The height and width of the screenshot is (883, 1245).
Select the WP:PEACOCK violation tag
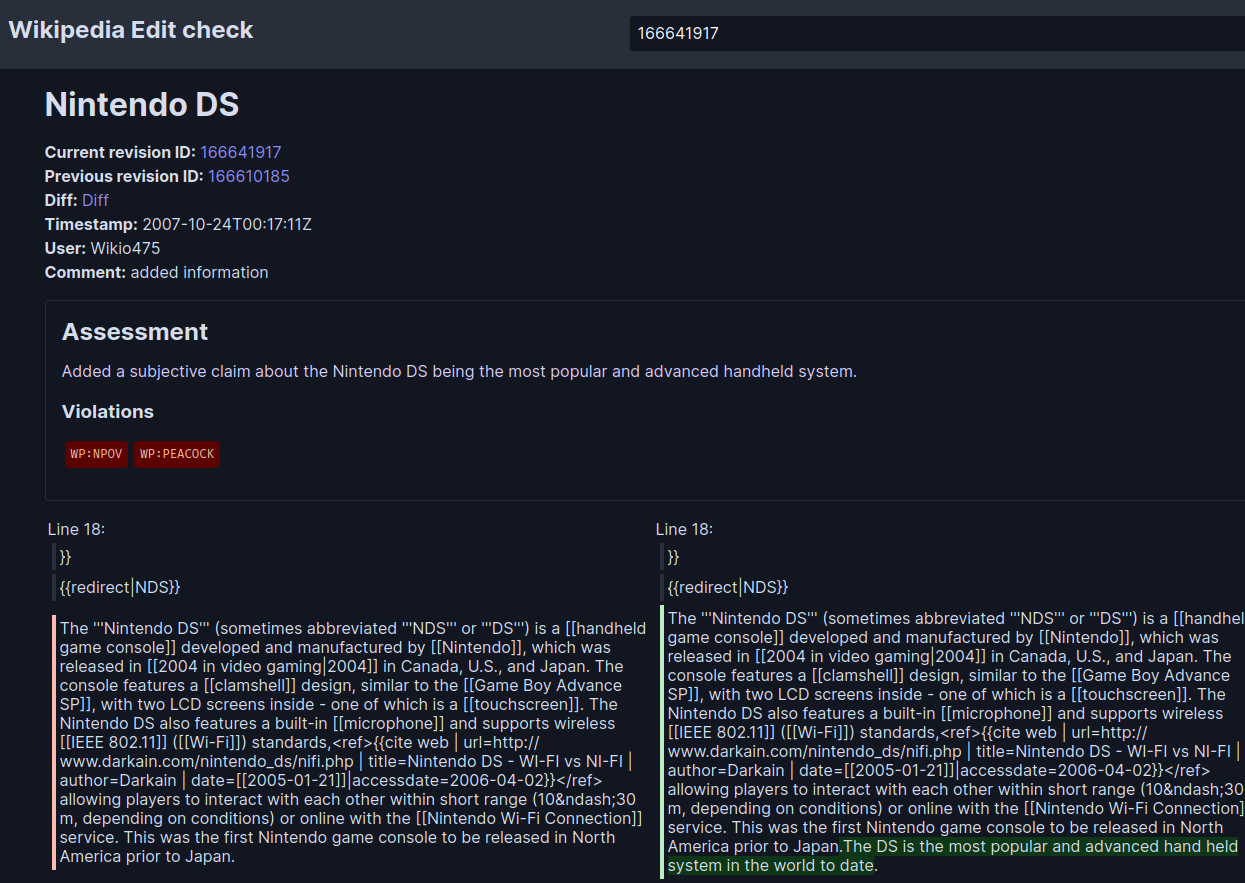[177, 454]
